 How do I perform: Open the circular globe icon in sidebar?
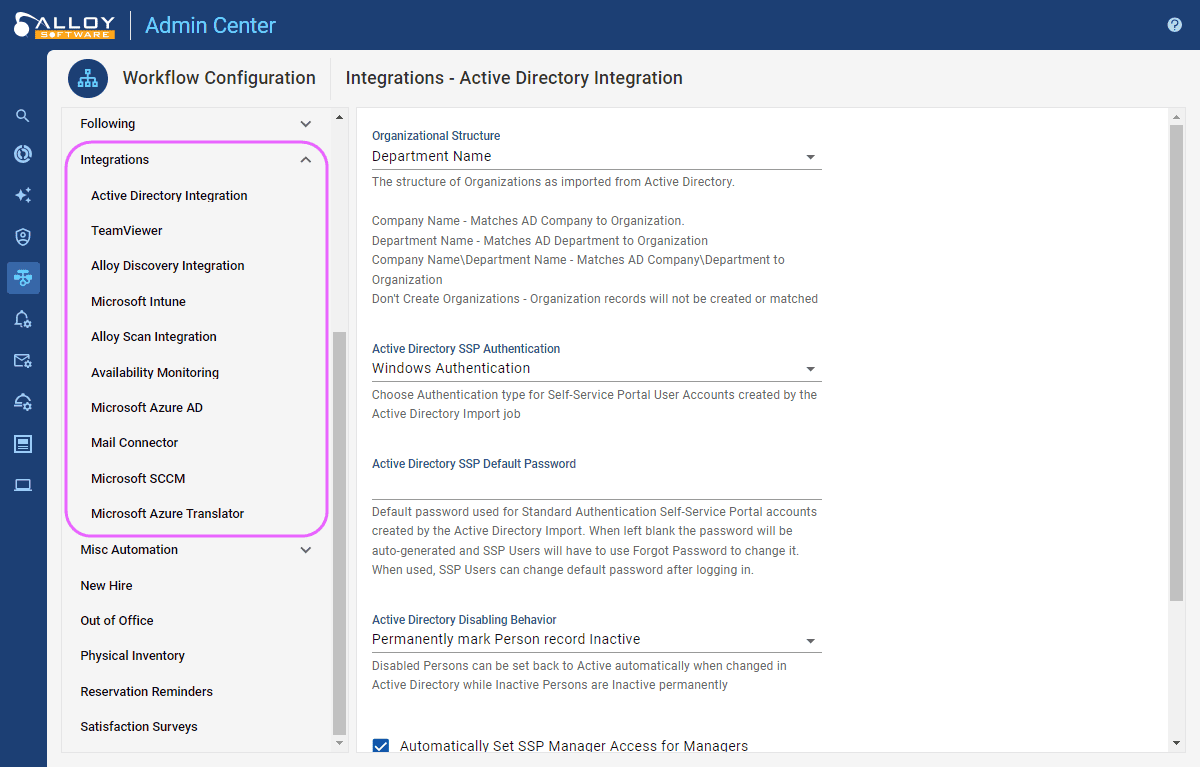pyautogui.click(x=23, y=154)
